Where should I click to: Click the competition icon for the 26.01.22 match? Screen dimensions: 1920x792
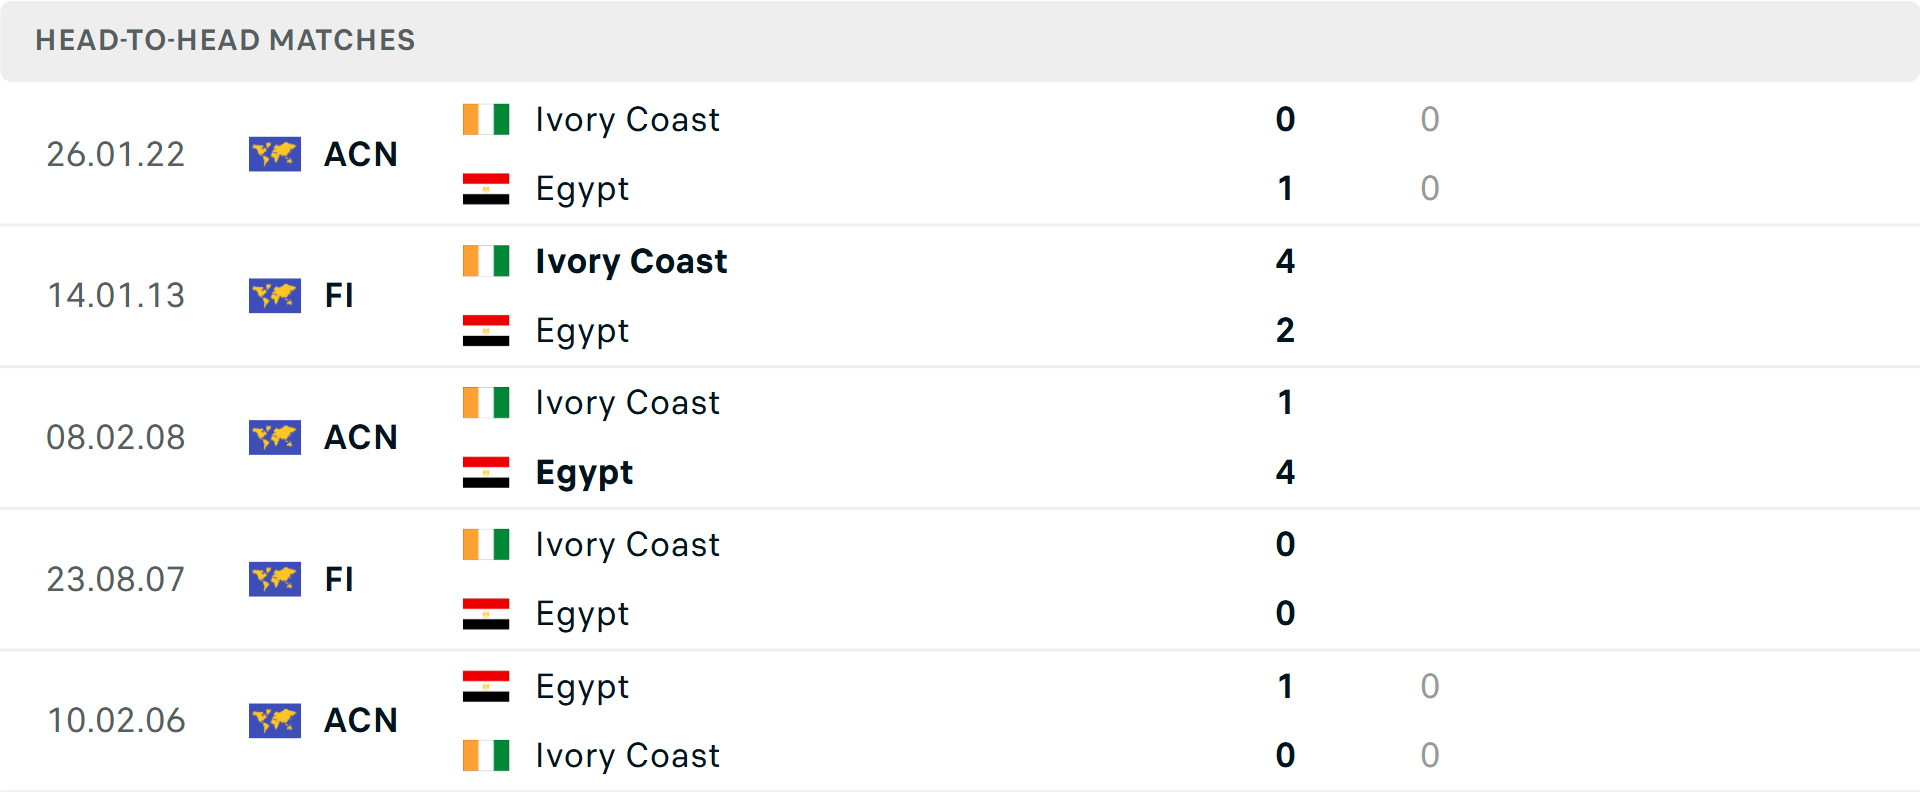[275, 154]
